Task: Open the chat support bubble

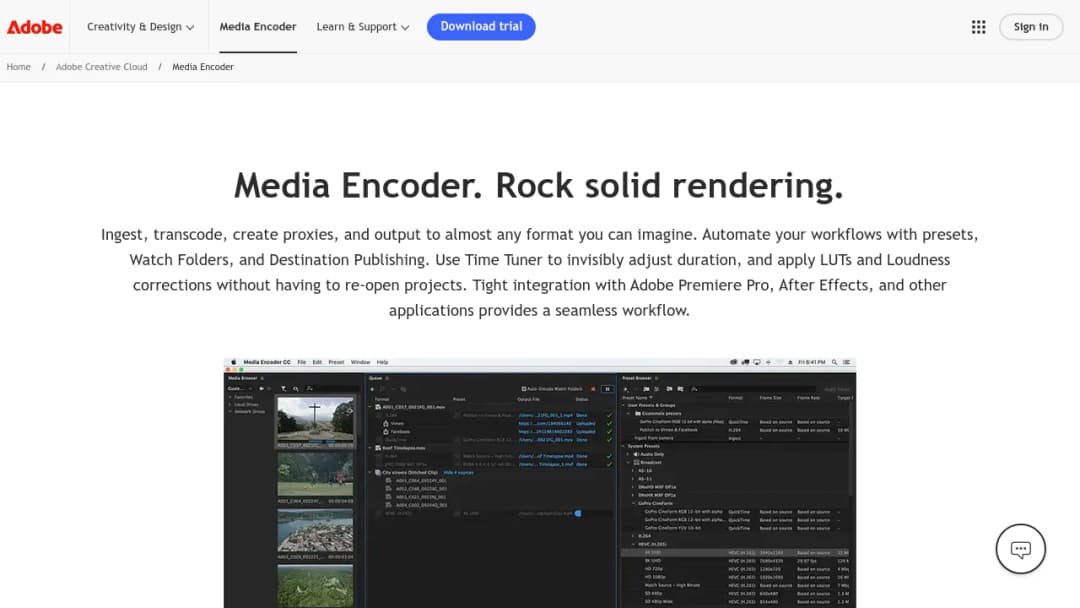Action: (x=1020, y=549)
